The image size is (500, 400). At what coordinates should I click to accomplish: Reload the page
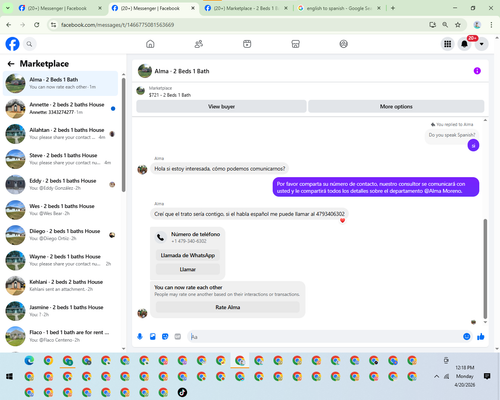(37, 25)
